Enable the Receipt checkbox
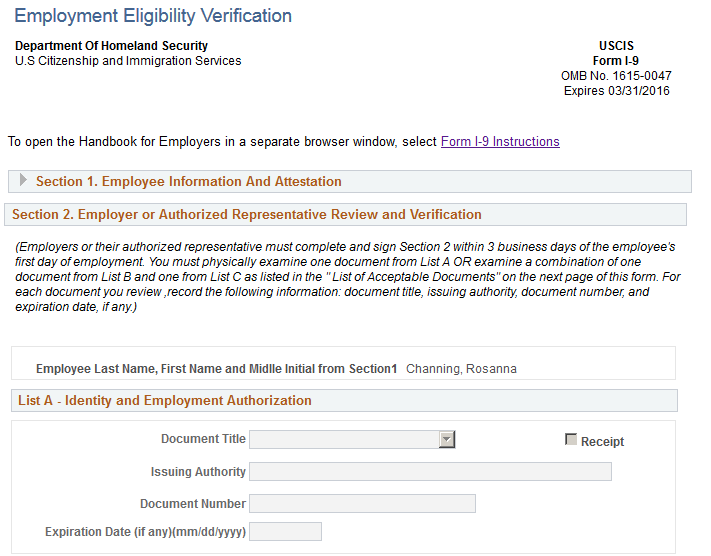Viewport: 711px width, 556px height. coord(571,439)
